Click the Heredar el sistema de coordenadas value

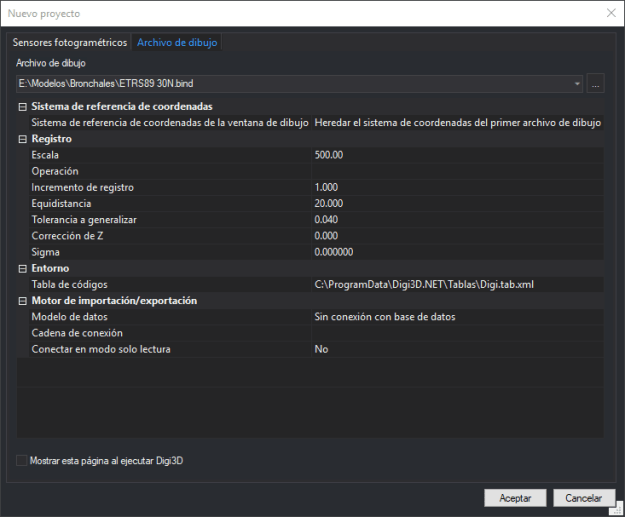(x=456, y=123)
